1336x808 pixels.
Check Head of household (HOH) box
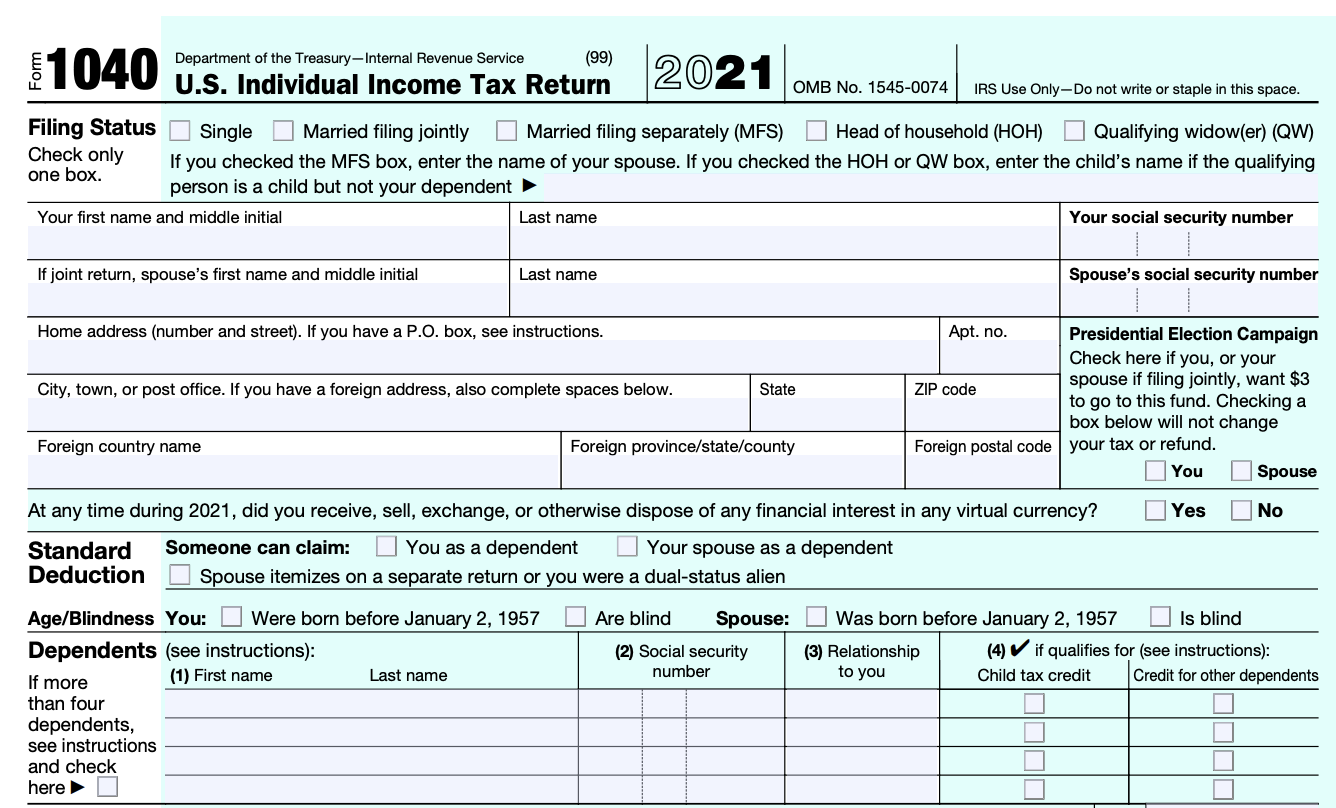coord(816,130)
